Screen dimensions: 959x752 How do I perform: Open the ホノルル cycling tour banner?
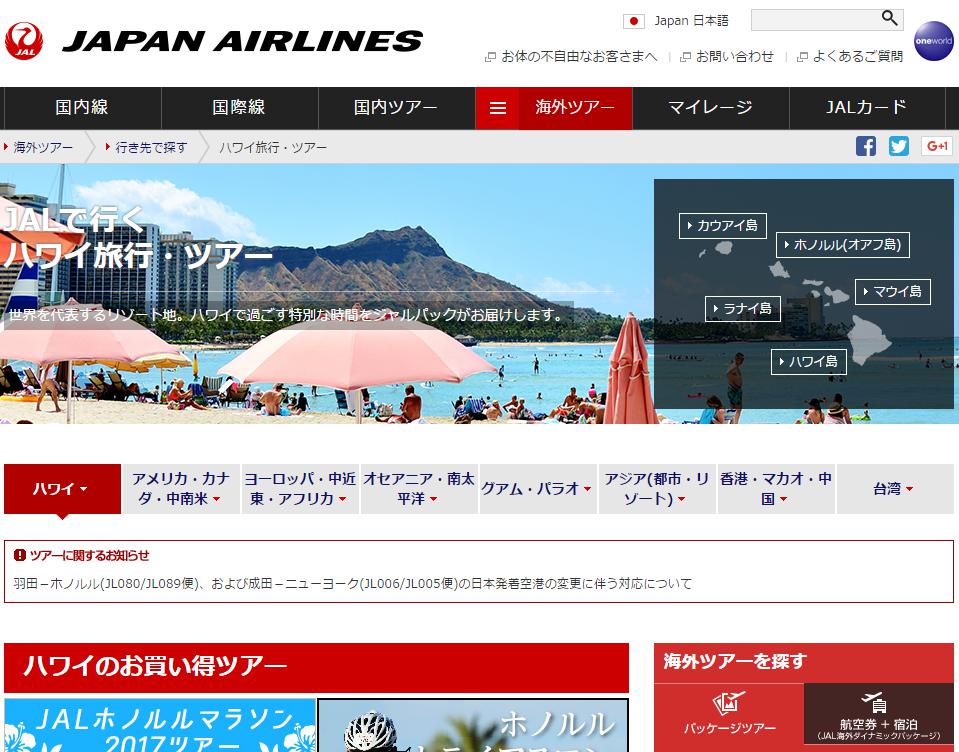[x=473, y=726]
